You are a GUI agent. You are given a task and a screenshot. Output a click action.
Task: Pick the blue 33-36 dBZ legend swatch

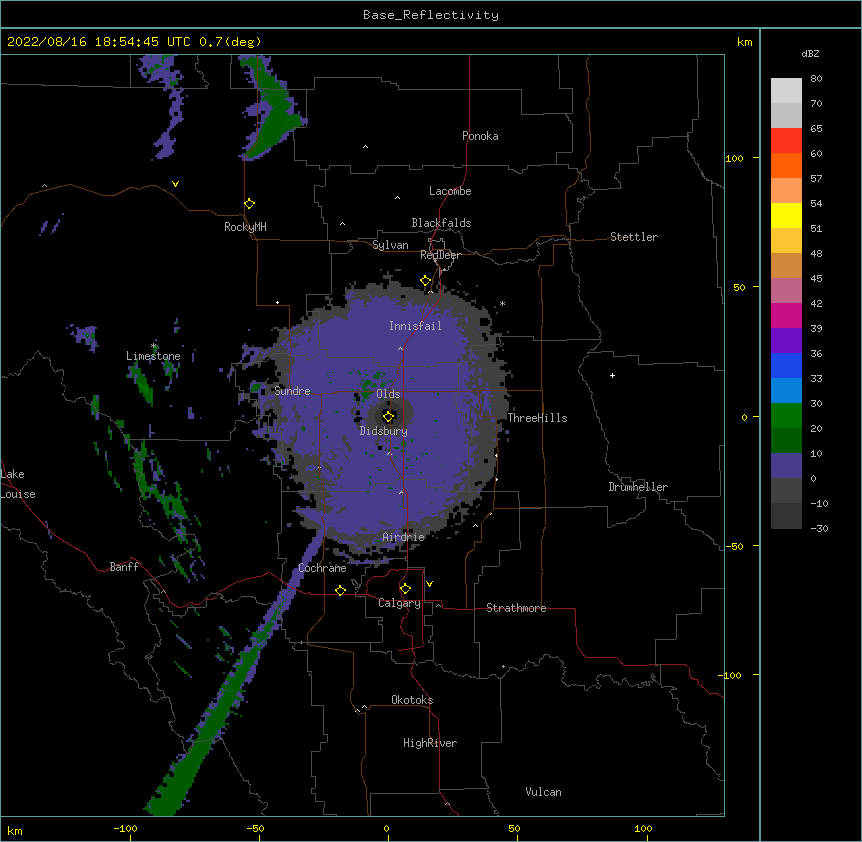pos(786,365)
